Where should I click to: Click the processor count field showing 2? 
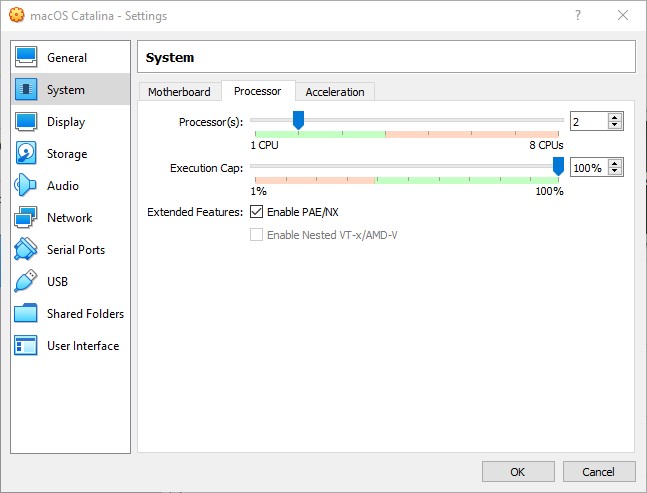tap(589, 121)
